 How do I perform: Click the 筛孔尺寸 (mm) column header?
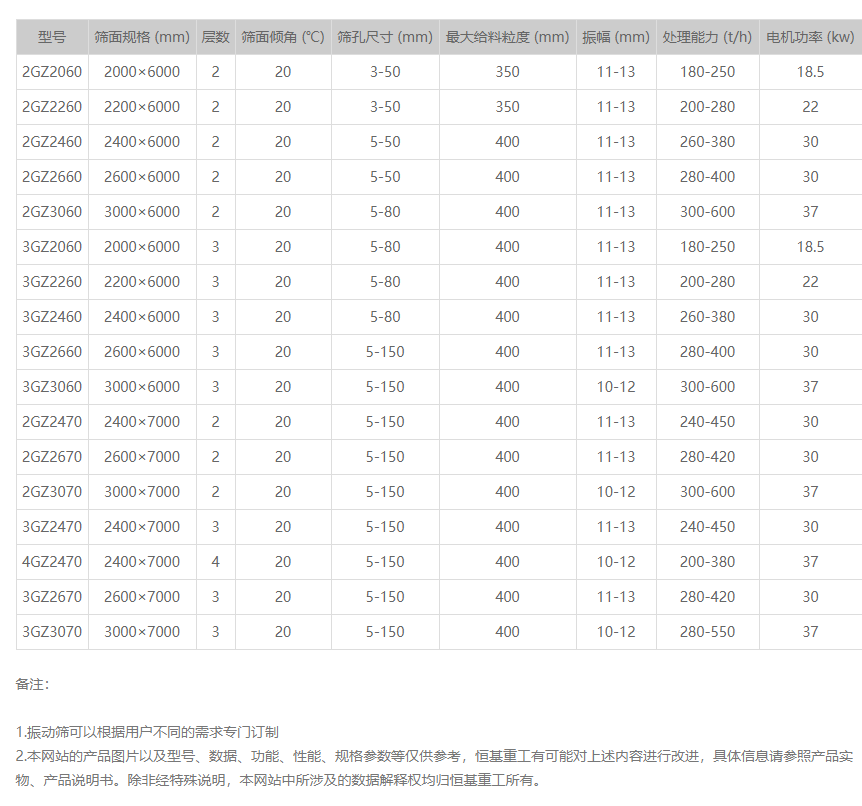pyautogui.click(x=385, y=37)
